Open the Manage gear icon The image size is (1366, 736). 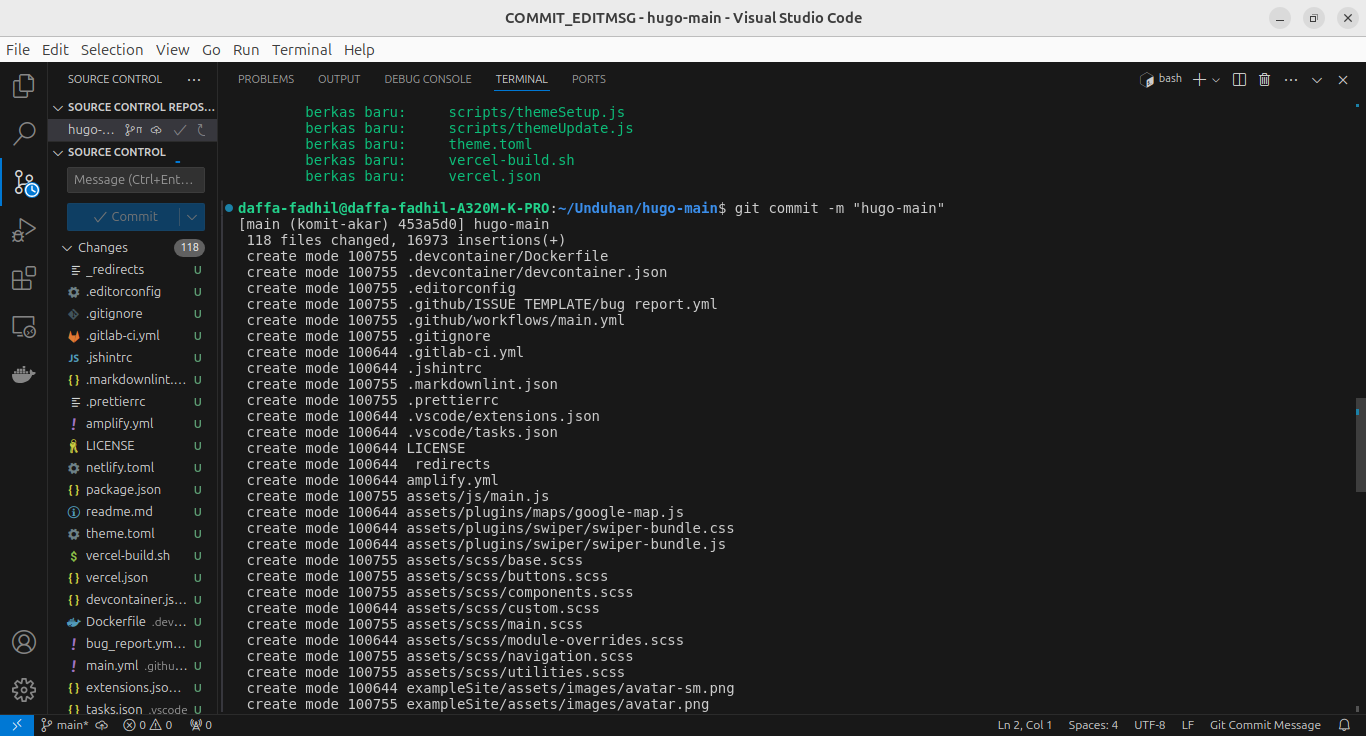coord(23,690)
